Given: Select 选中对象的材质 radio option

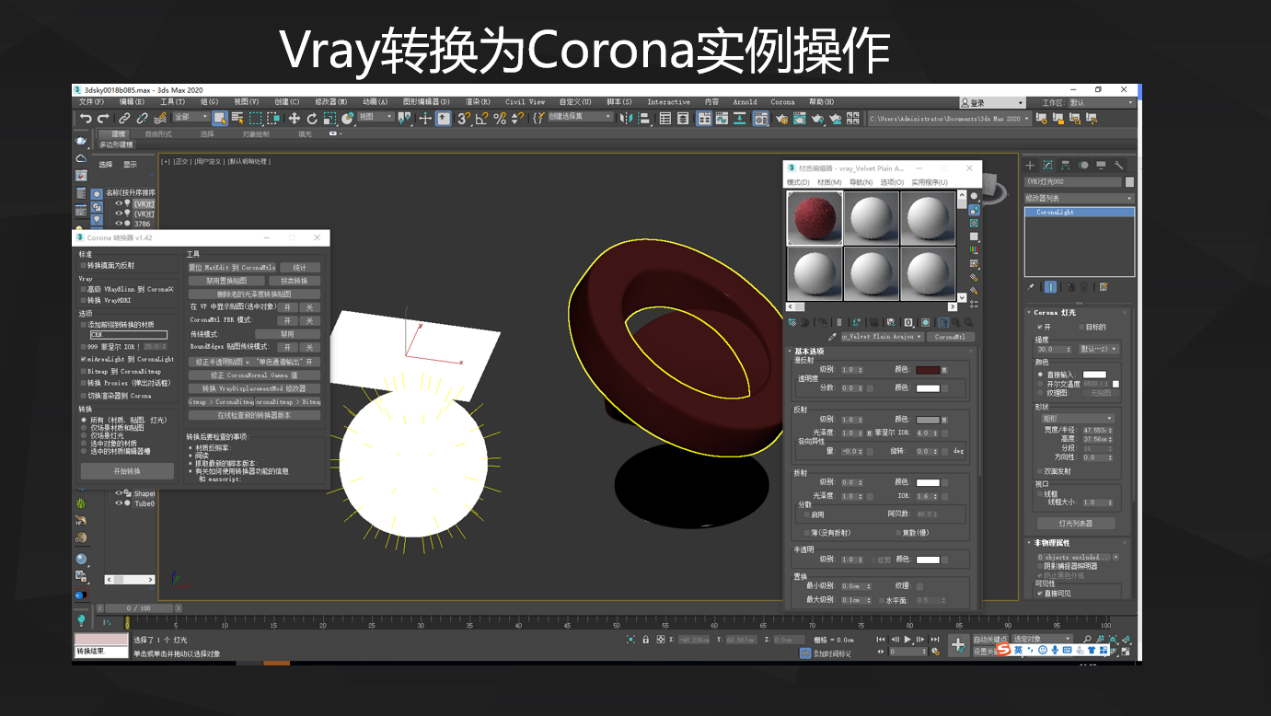Looking at the screenshot, I should (83, 444).
